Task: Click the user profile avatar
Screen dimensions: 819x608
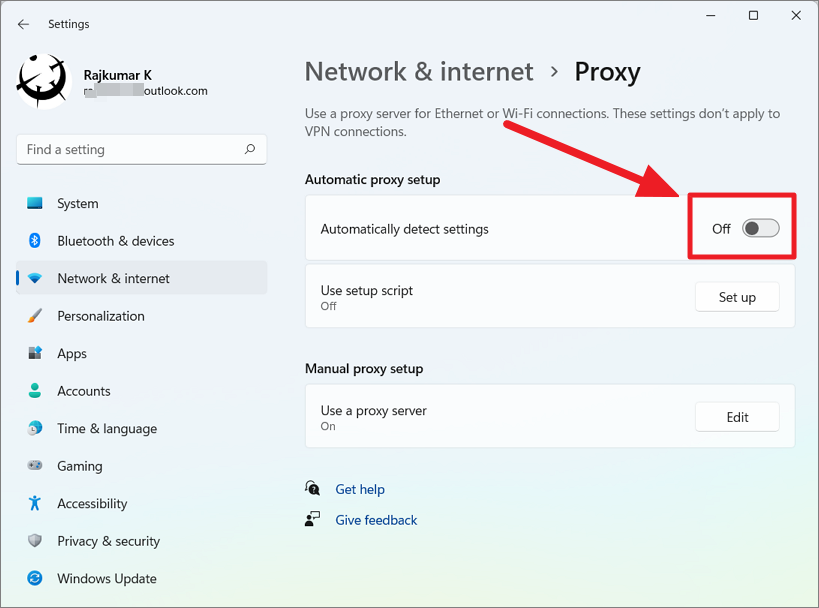Action: point(44,81)
